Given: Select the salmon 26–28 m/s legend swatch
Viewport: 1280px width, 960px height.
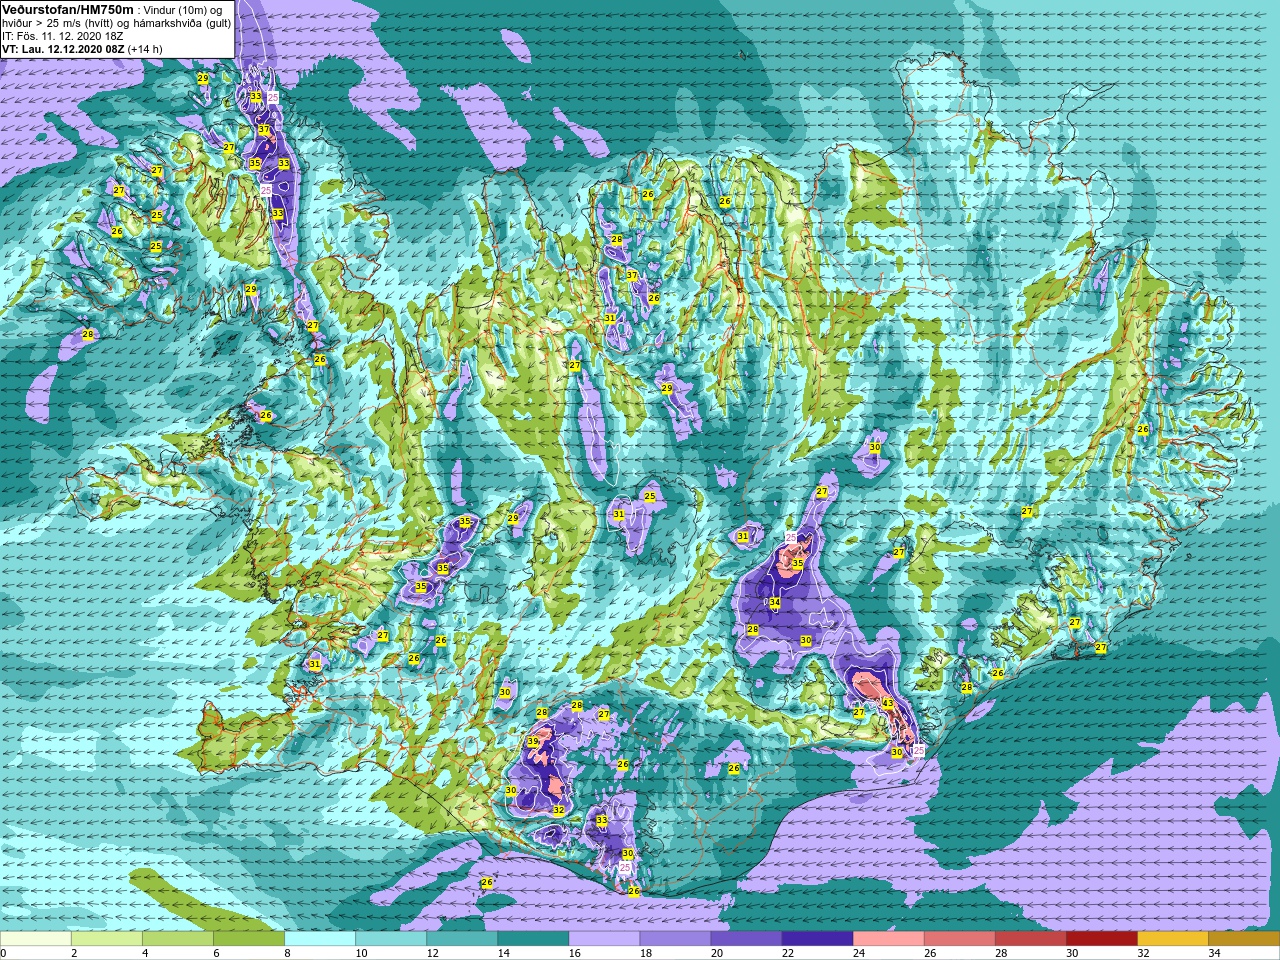Looking at the screenshot, I should click(959, 939).
